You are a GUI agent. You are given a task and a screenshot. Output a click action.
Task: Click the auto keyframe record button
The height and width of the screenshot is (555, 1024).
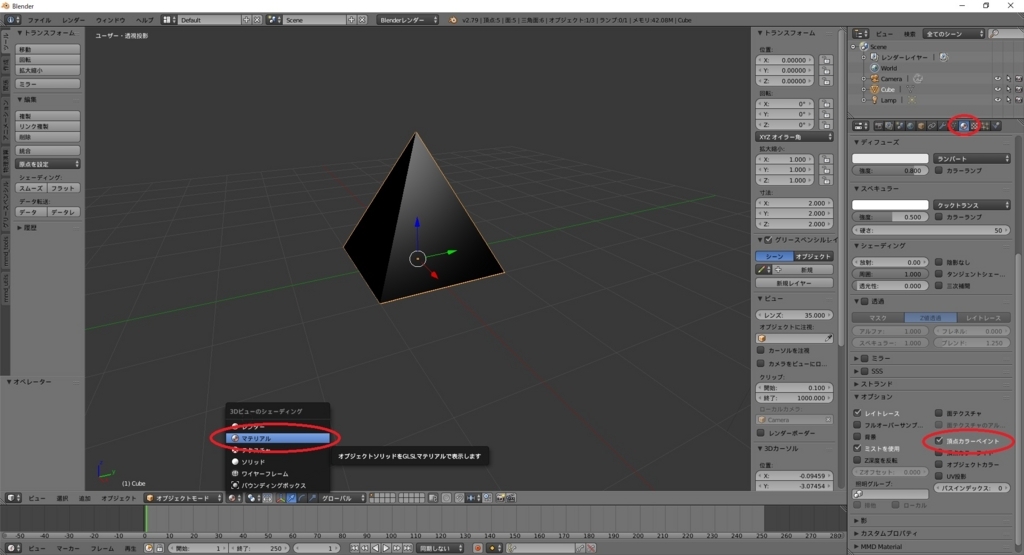pyautogui.click(x=477, y=548)
